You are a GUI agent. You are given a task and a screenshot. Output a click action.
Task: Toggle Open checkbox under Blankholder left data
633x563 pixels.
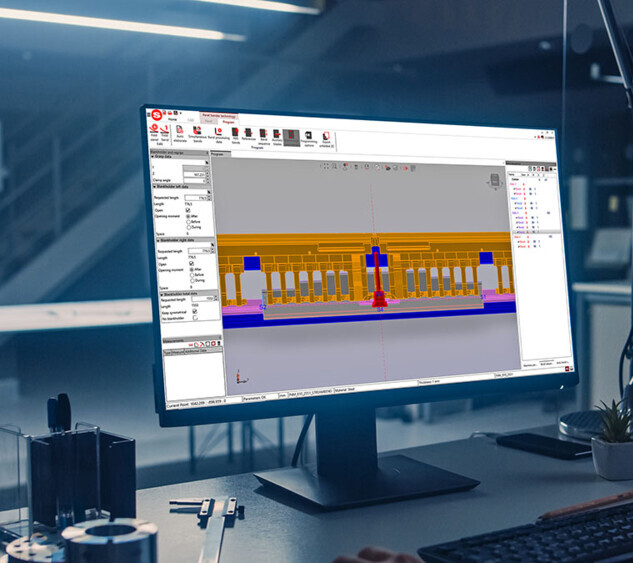coord(186,210)
